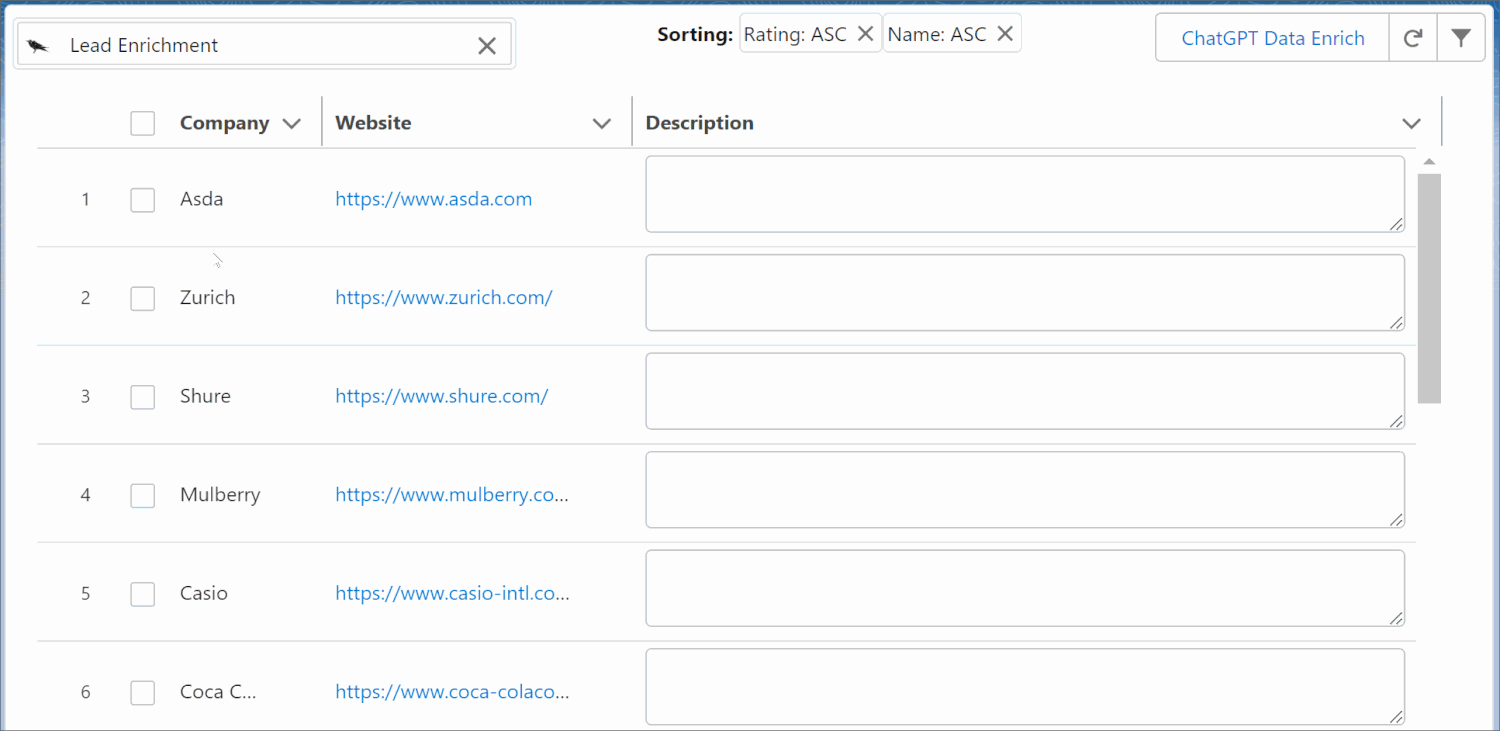Remove the Name: ASC sort chip
The height and width of the screenshot is (731, 1500).
pyautogui.click(x=1005, y=34)
